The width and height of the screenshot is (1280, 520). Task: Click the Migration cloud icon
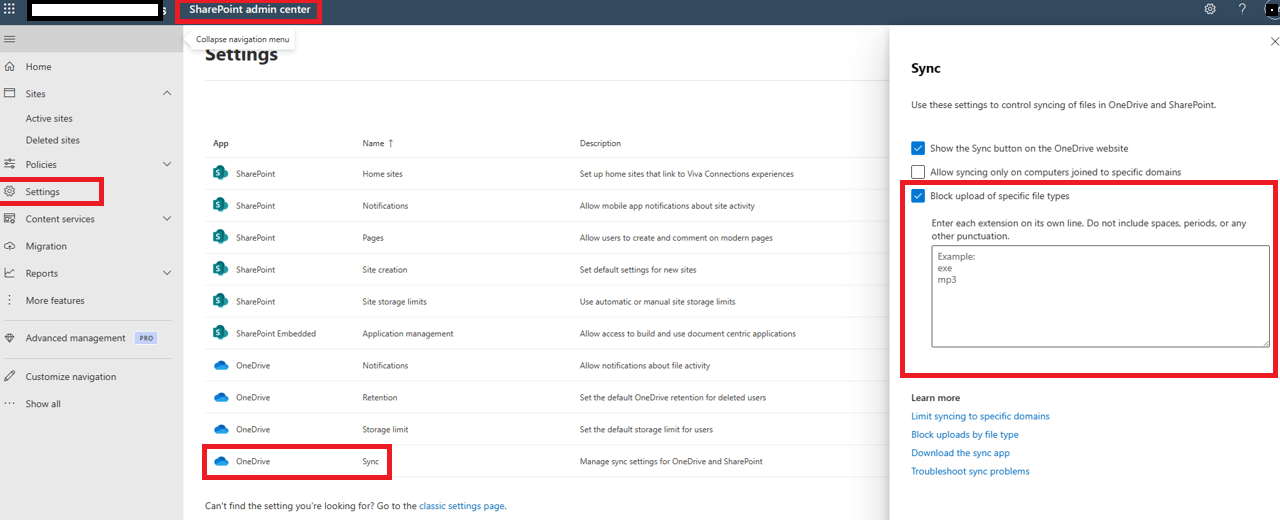10,246
